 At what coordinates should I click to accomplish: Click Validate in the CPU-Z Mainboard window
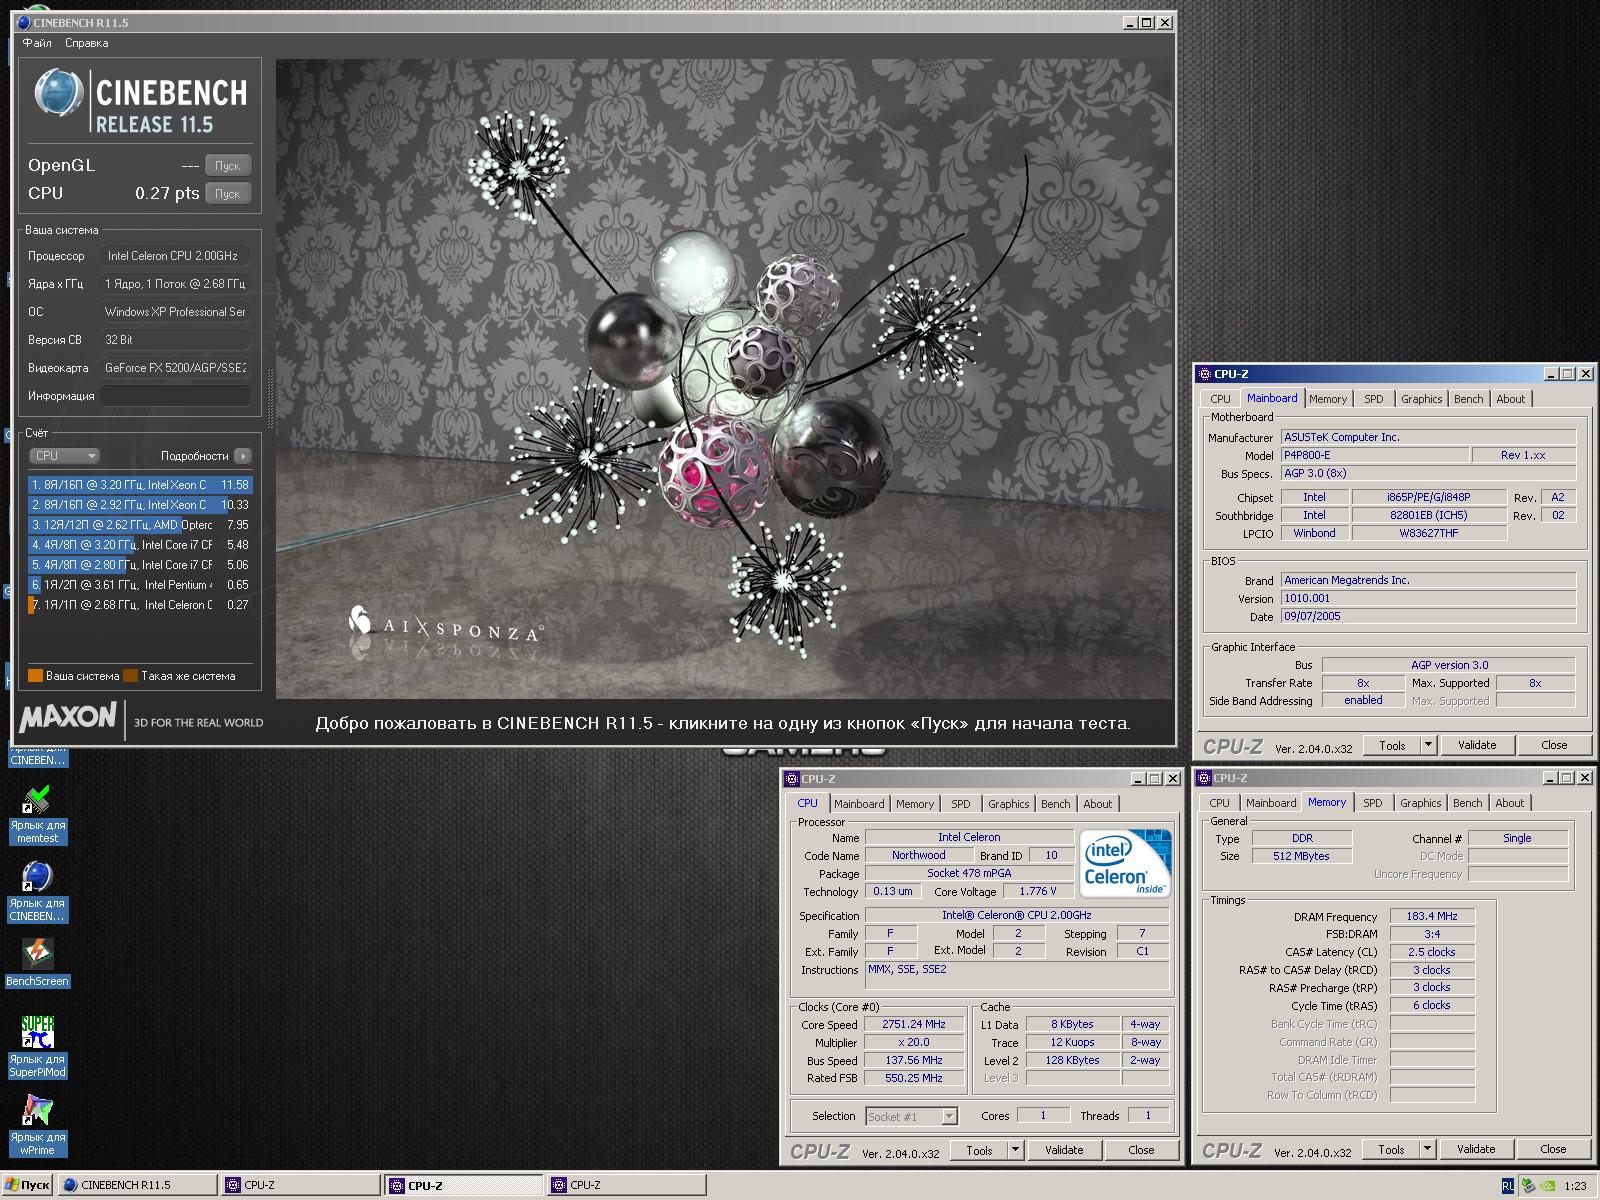tap(1477, 745)
